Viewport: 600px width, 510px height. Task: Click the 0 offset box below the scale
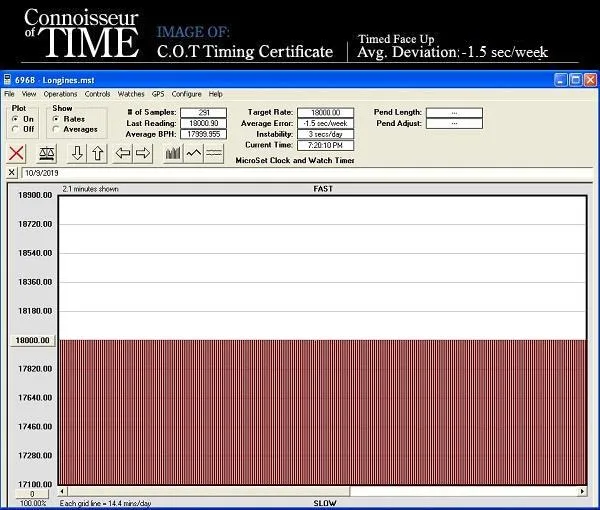pos(32,494)
